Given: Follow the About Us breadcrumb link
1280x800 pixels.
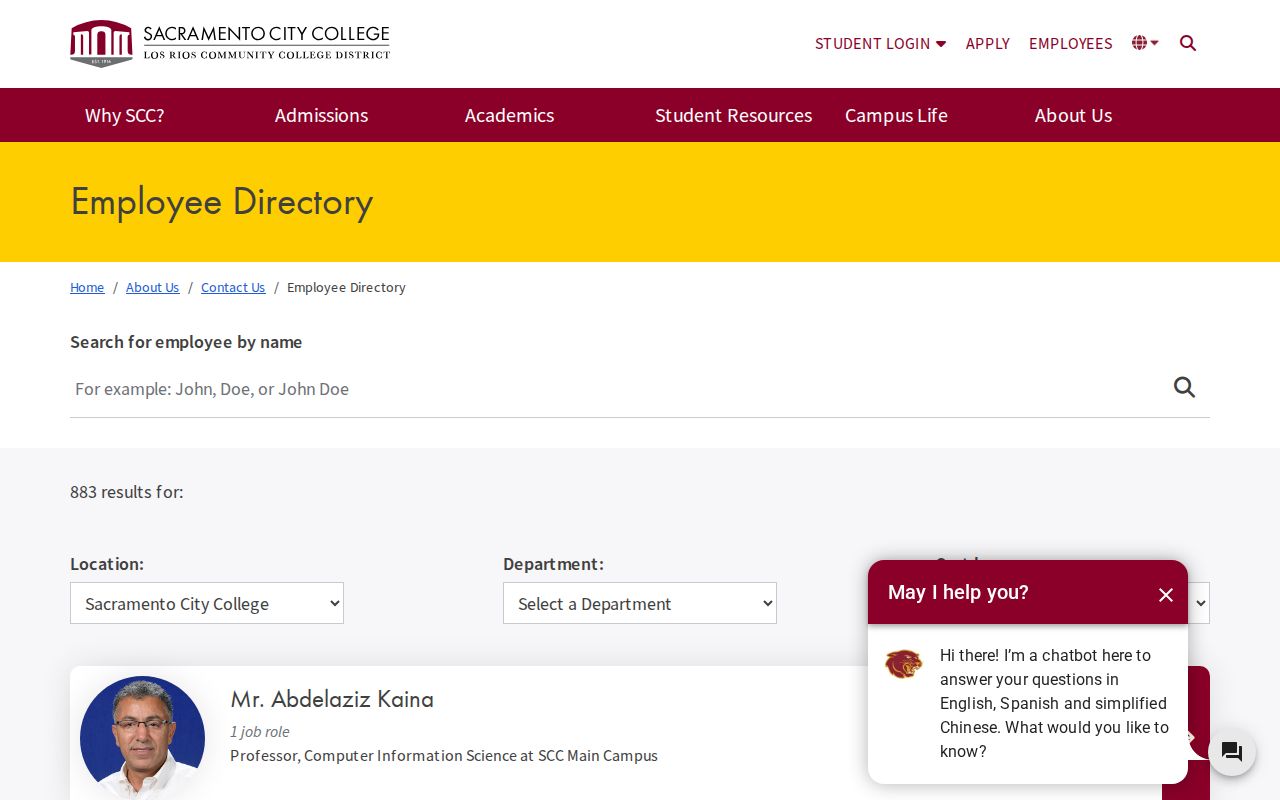Looking at the screenshot, I should (x=152, y=287).
